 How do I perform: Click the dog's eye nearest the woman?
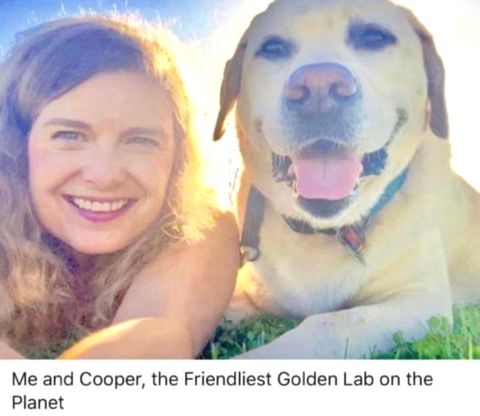[x=274, y=47]
